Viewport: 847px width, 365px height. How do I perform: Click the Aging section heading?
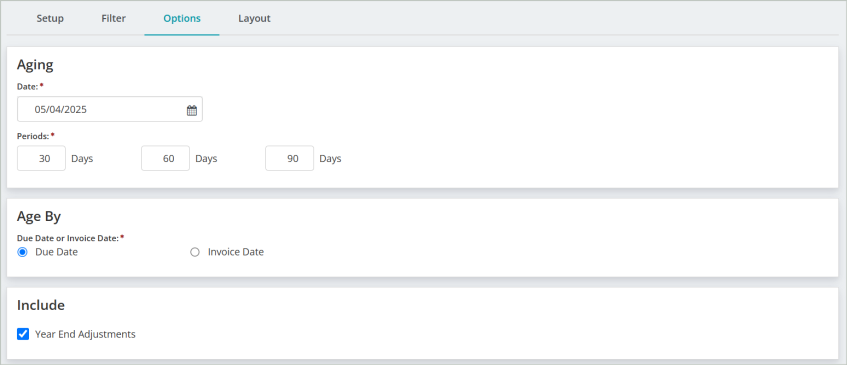35,65
